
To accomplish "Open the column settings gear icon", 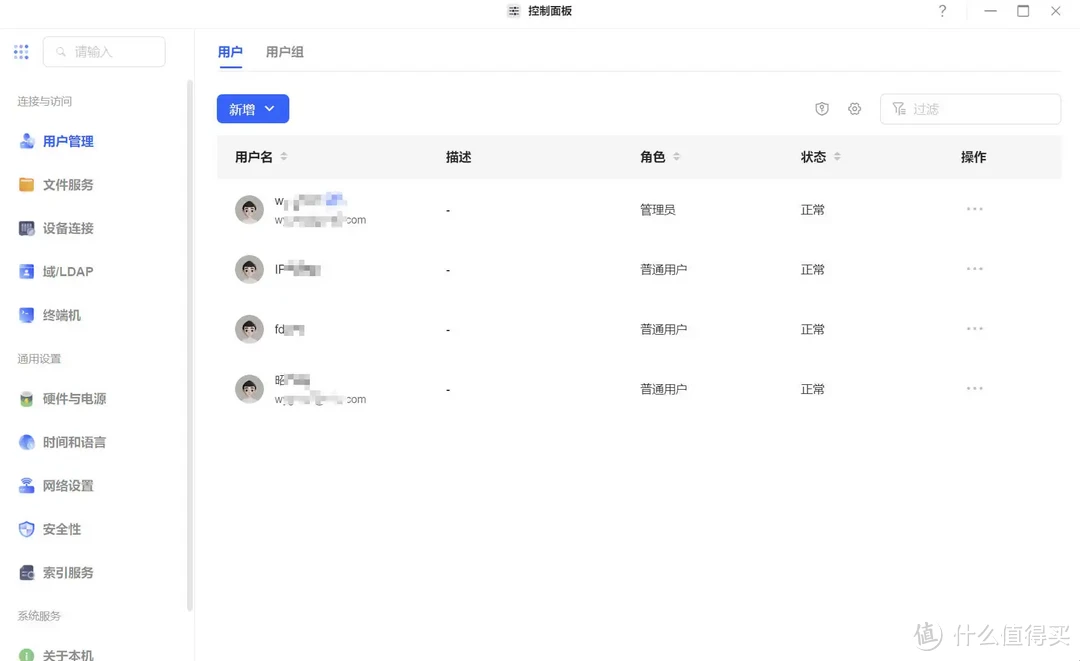I will 854,109.
